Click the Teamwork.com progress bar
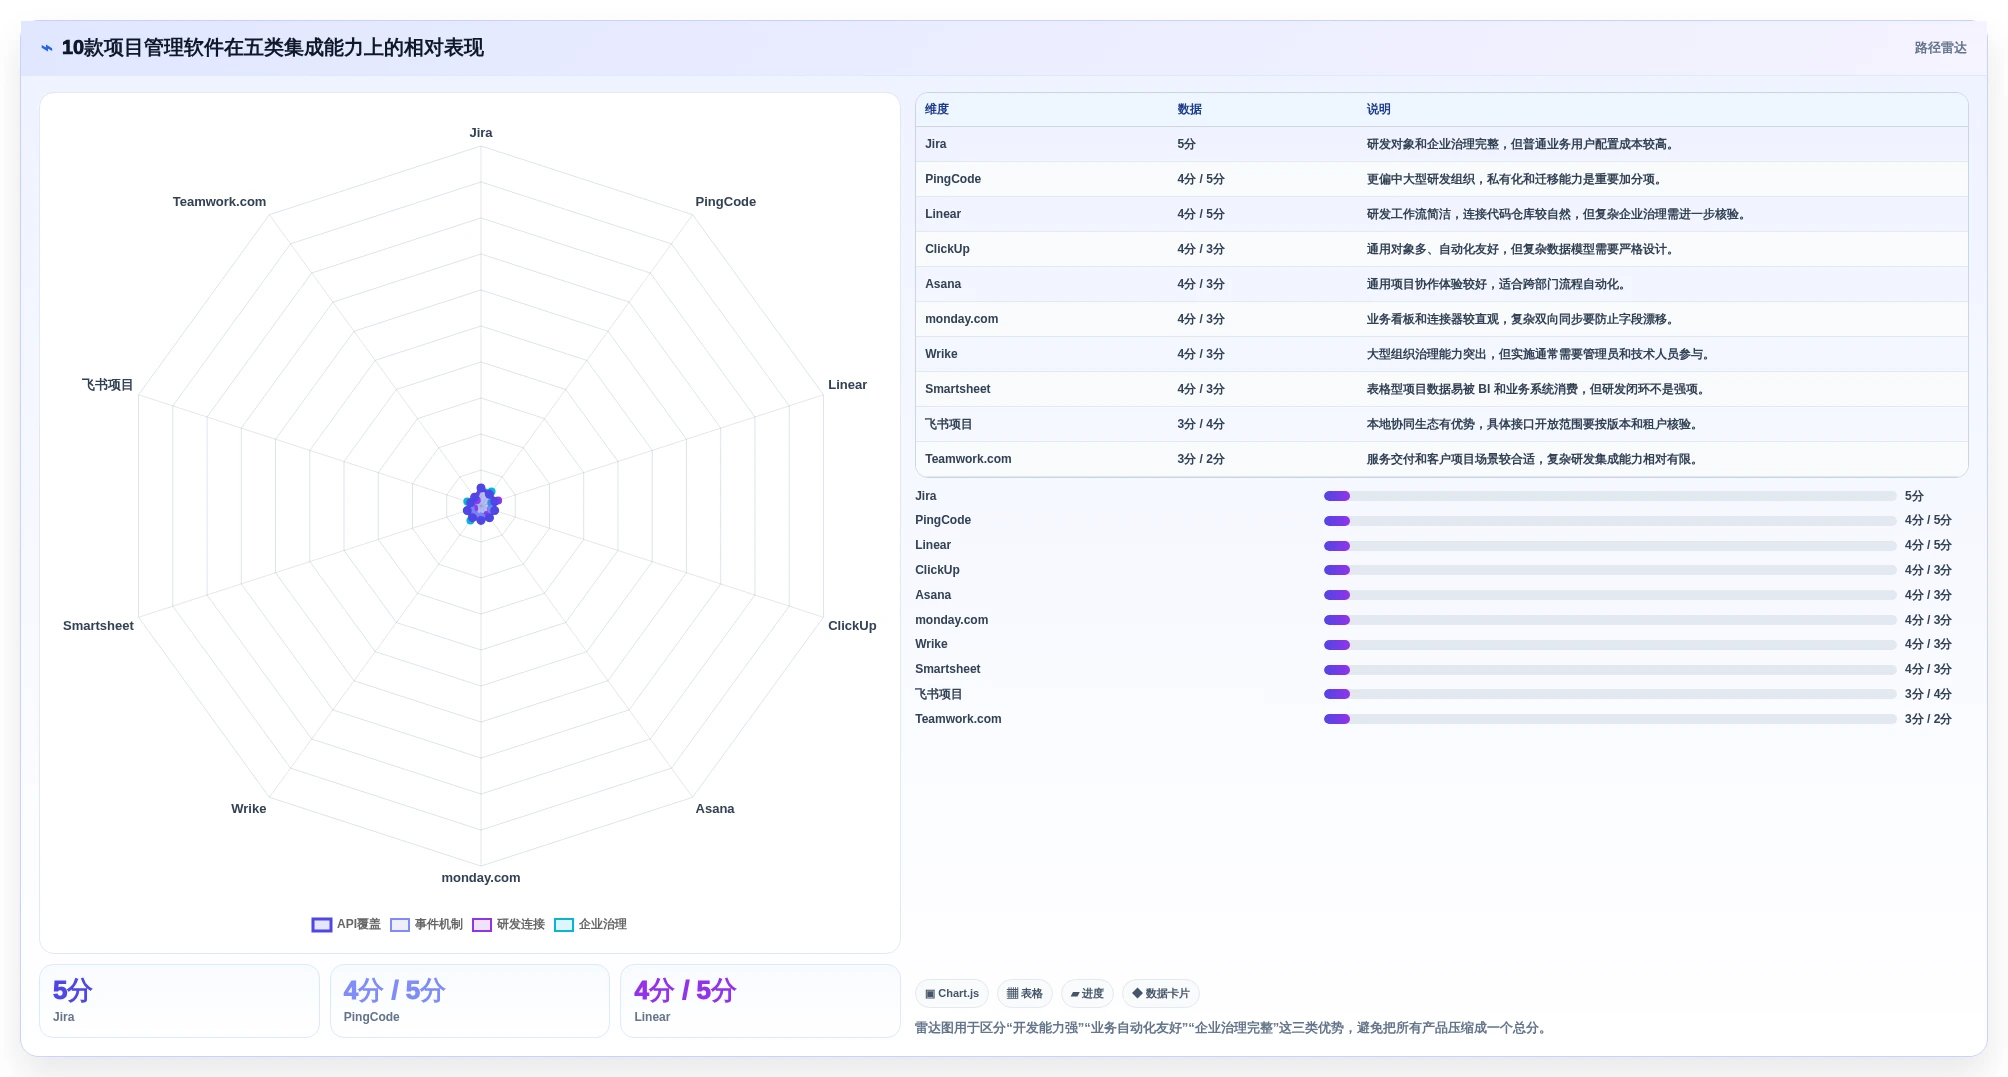 tap(1610, 719)
